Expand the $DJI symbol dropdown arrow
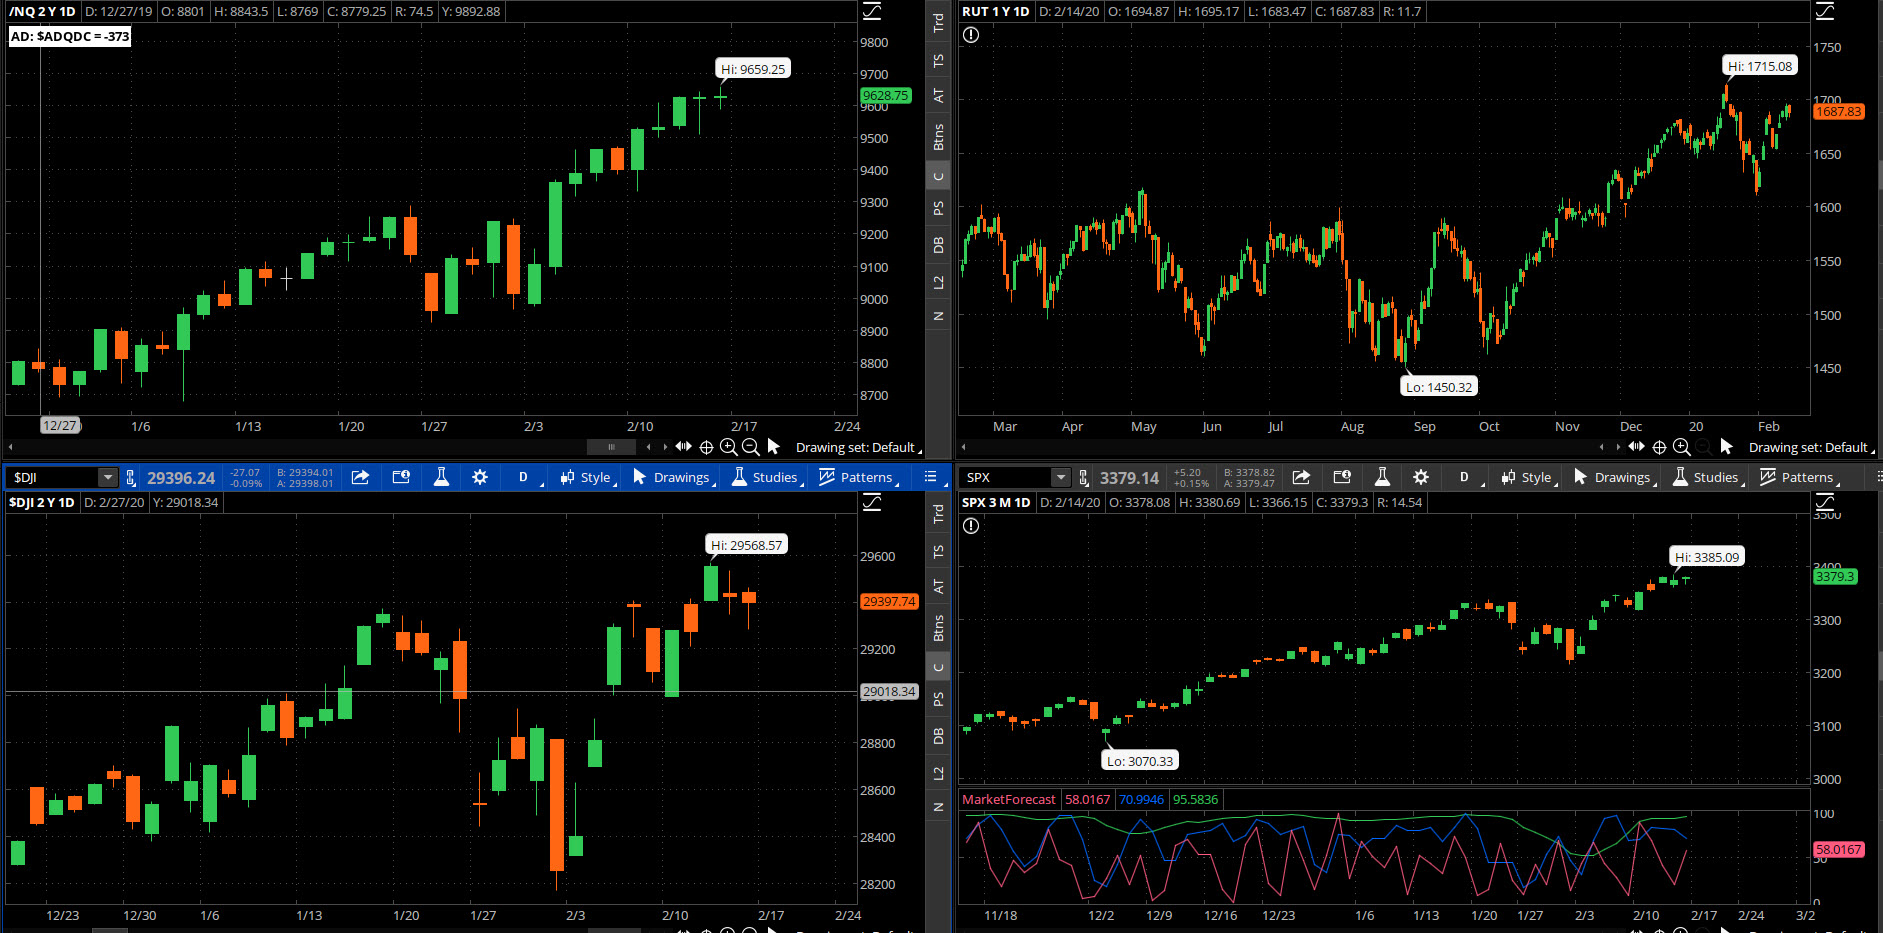 [x=107, y=478]
